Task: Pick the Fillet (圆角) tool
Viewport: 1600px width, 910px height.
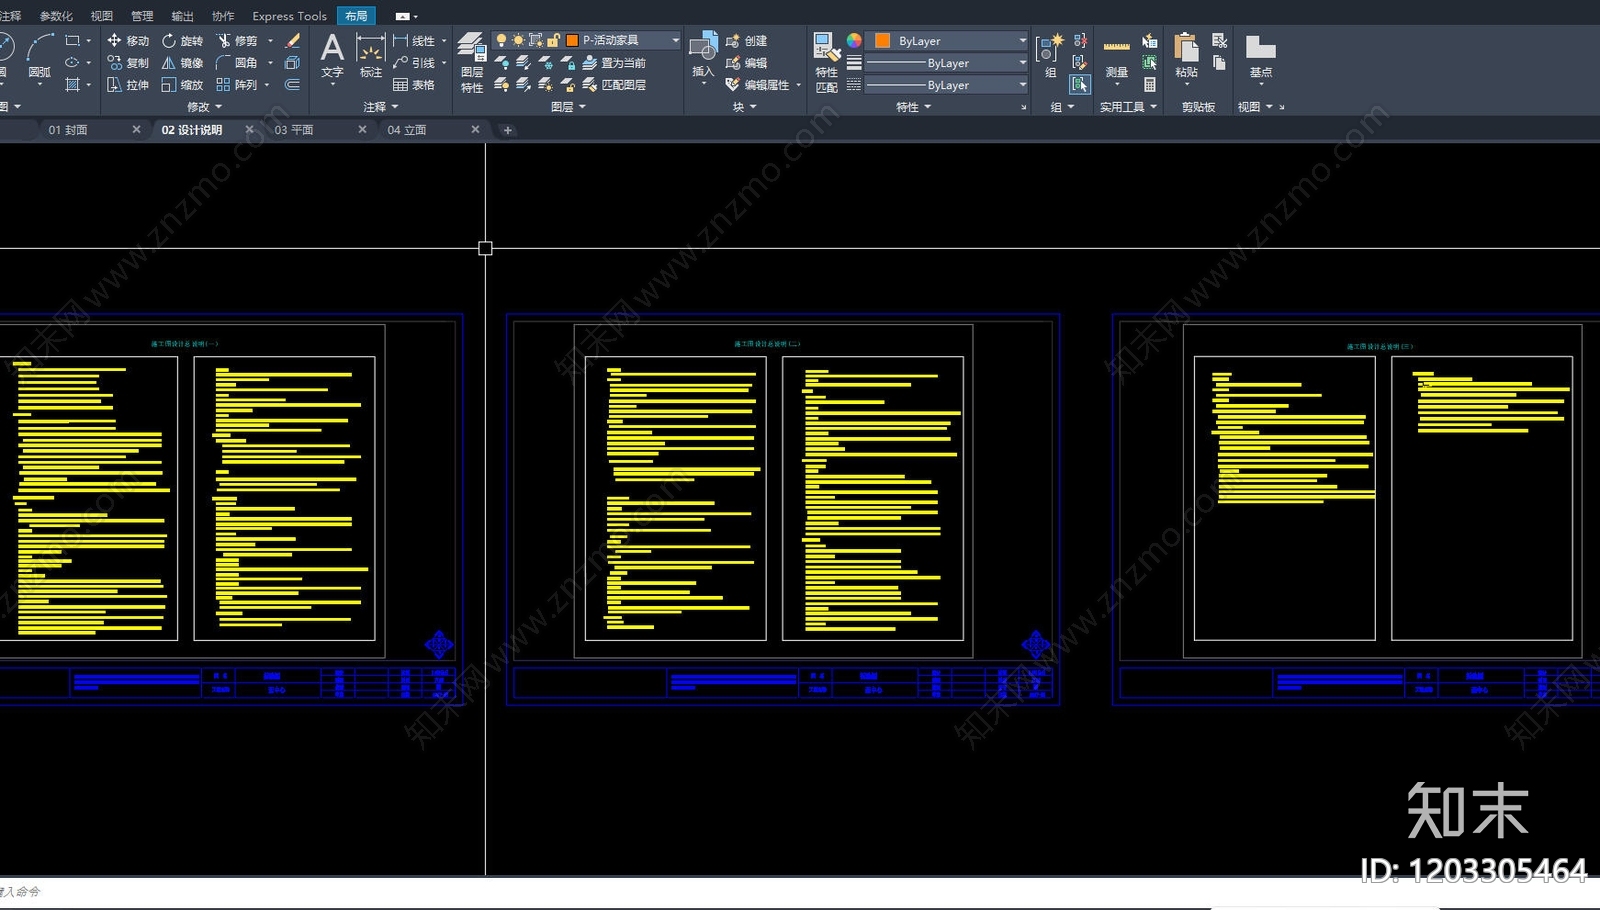Action: (237, 63)
